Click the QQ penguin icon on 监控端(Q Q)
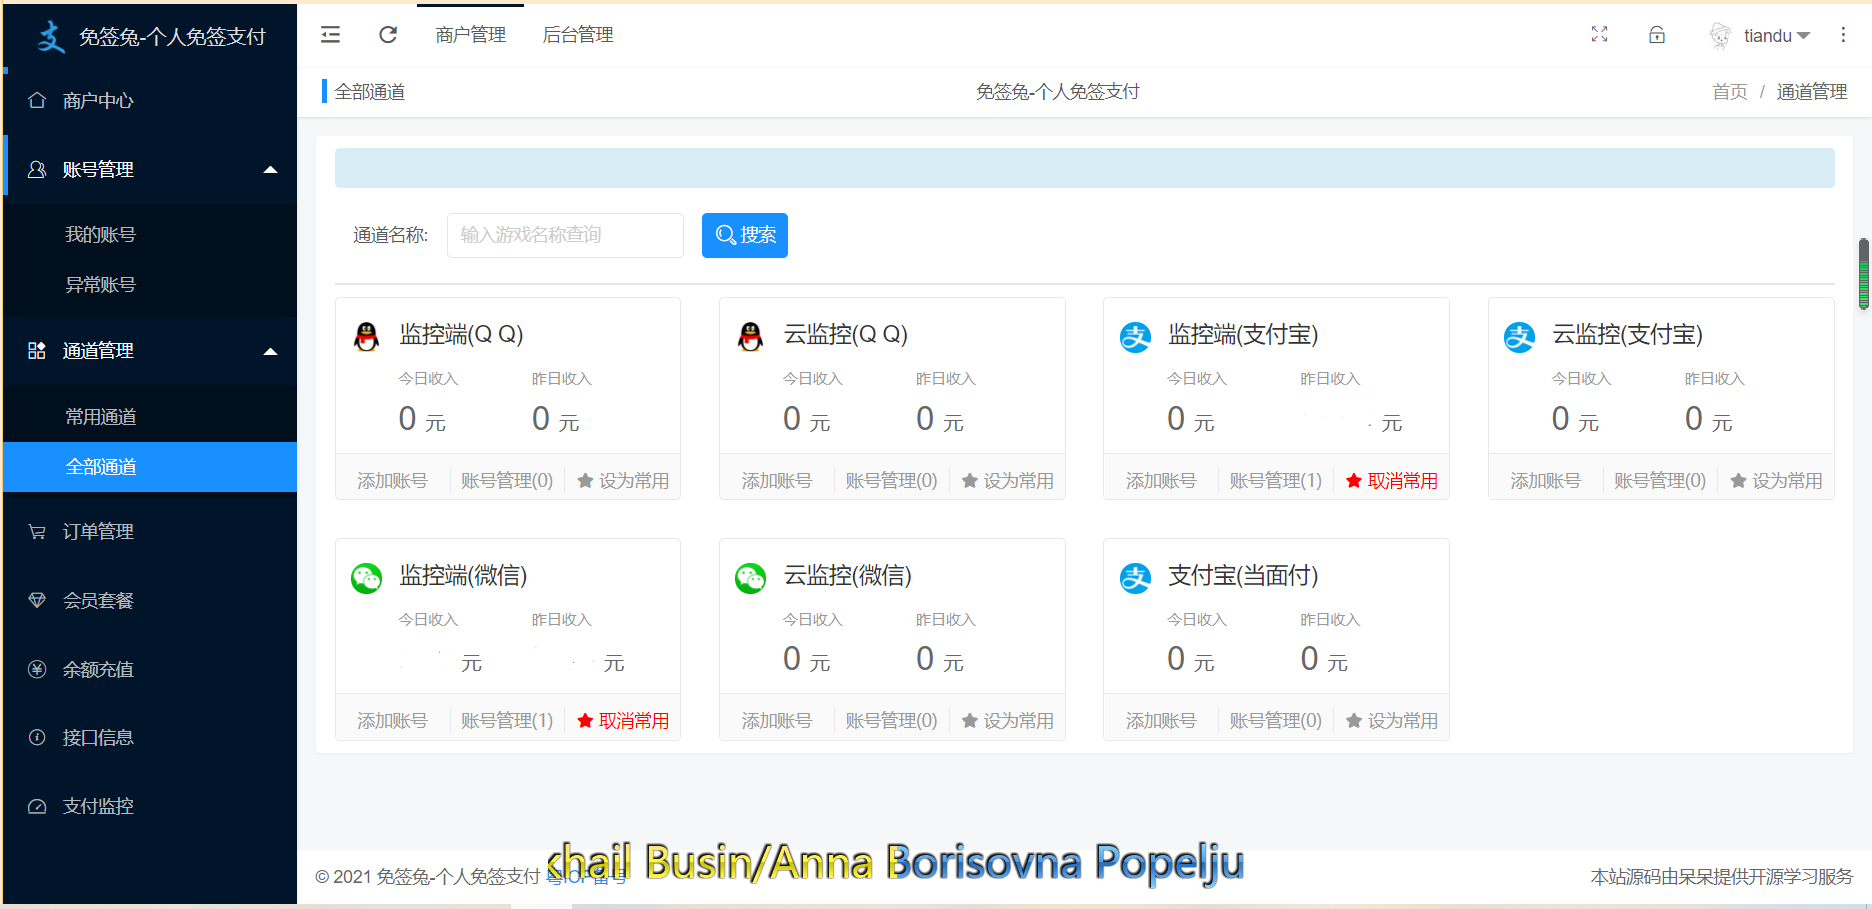This screenshot has width=1872, height=909. coord(367,336)
